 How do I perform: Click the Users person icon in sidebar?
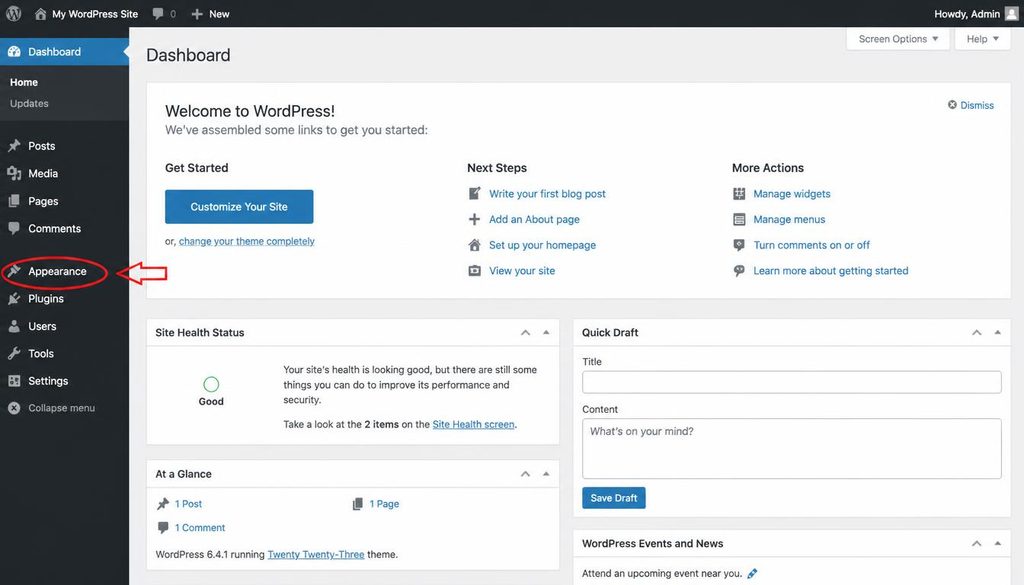pyautogui.click(x=14, y=326)
